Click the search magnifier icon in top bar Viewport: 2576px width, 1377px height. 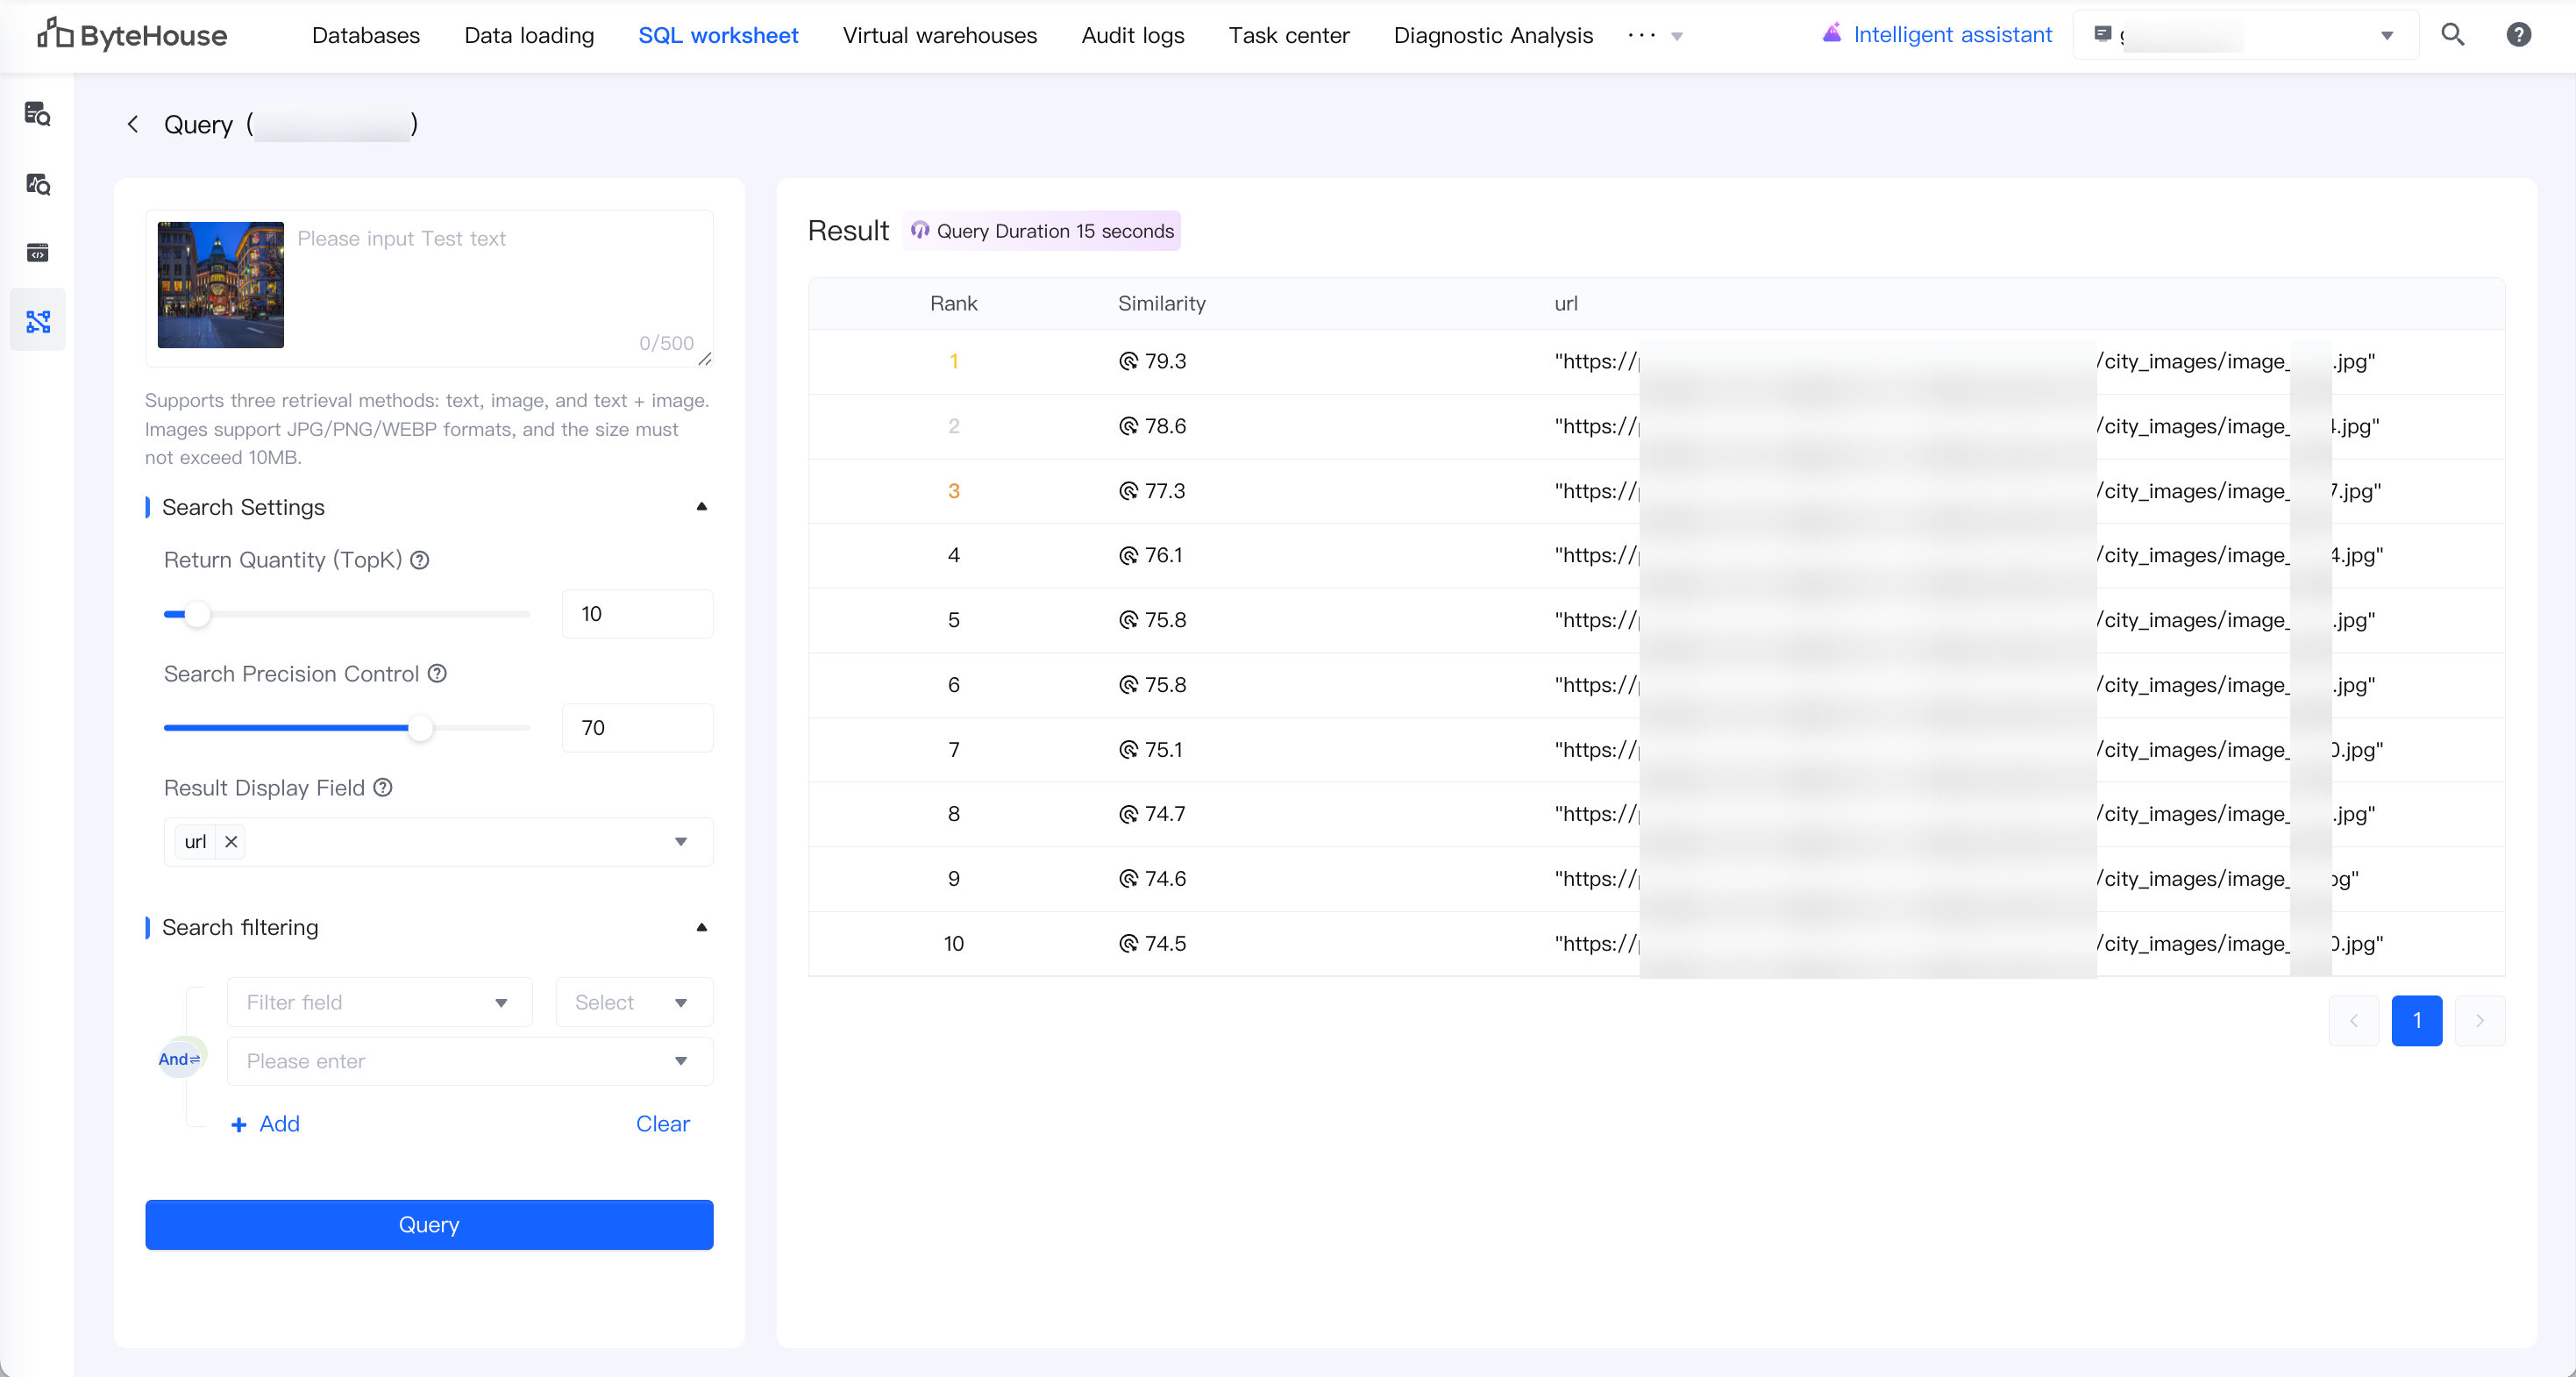(2452, 35)
